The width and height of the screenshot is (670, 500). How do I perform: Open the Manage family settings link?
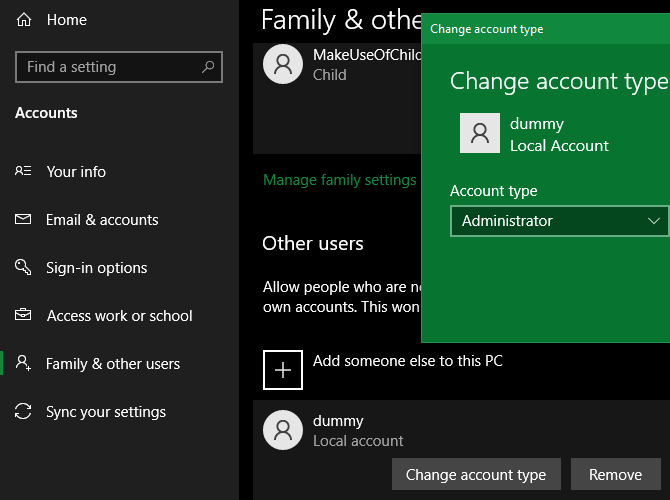pos(339,180)
